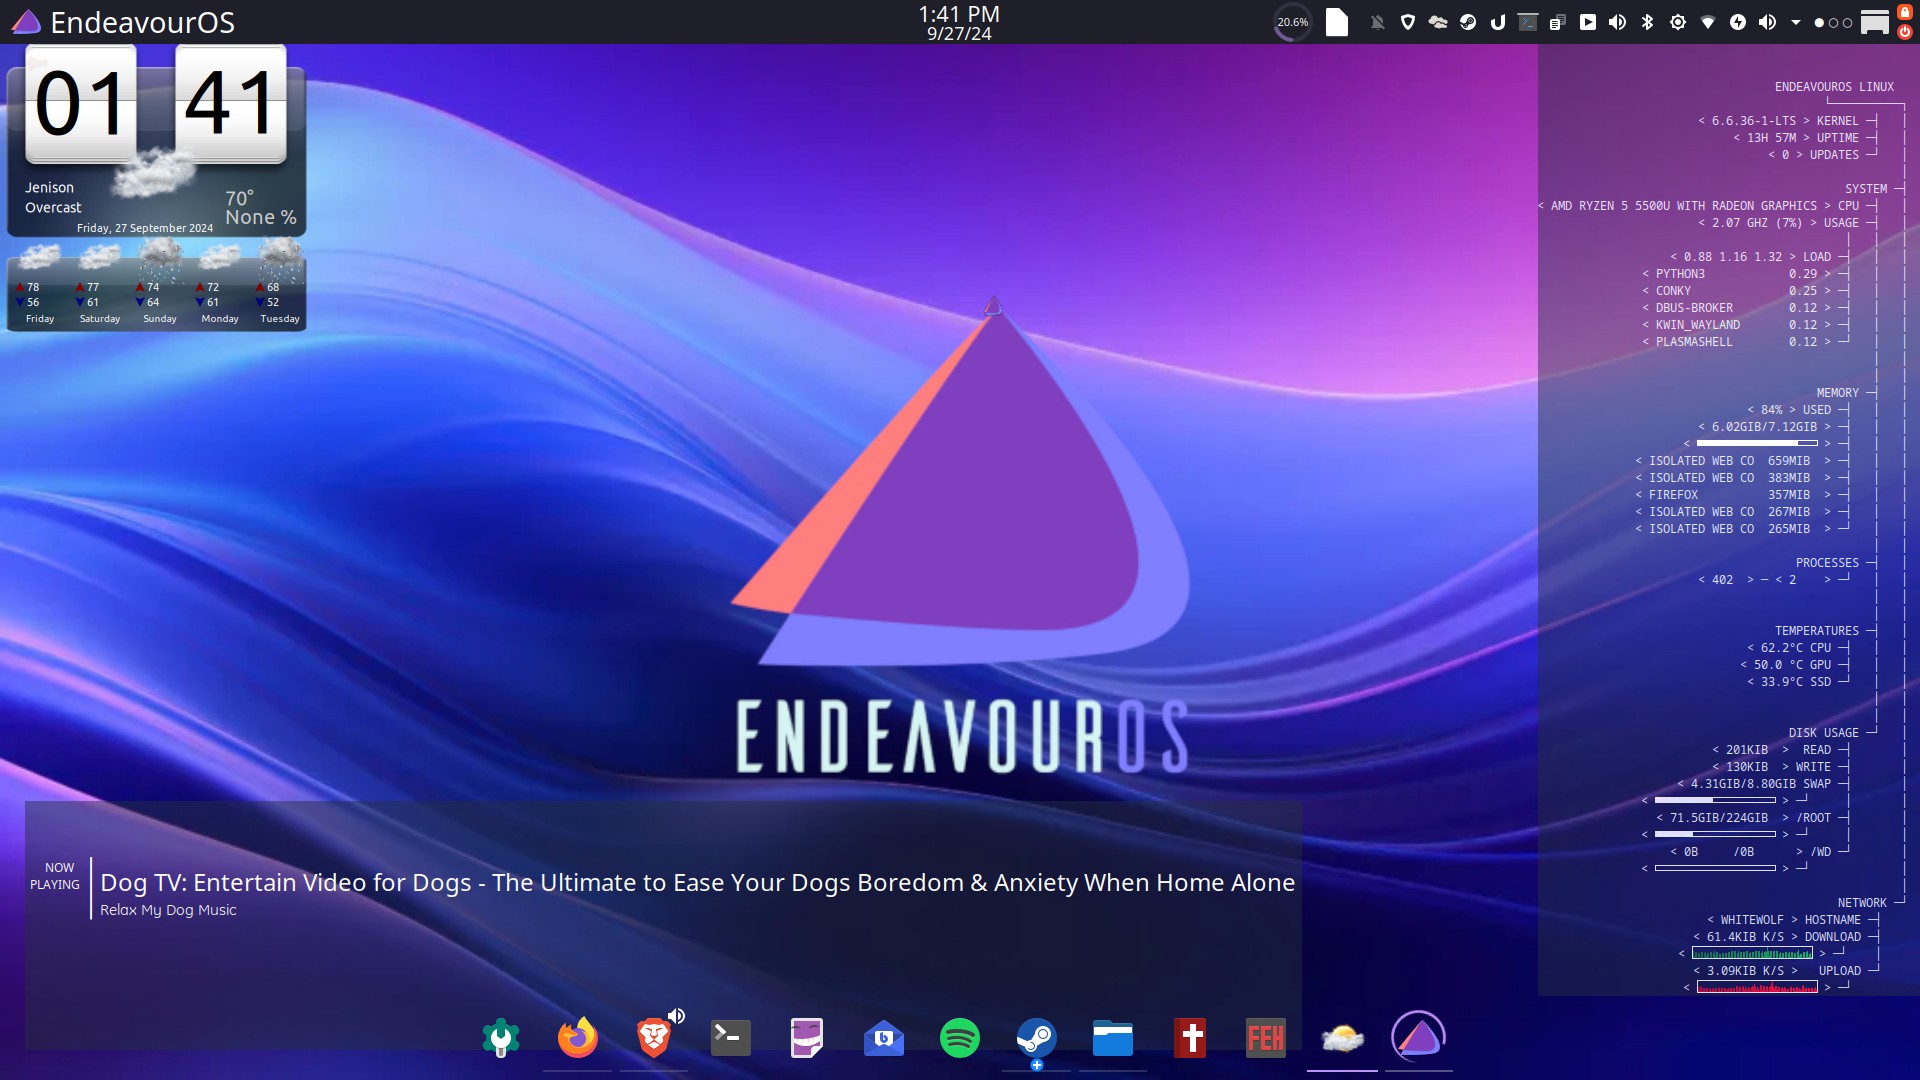1920x1080 pixels.
Task: Click the Klipper clipboard icon in the tray
Action: click(1558, 21)
